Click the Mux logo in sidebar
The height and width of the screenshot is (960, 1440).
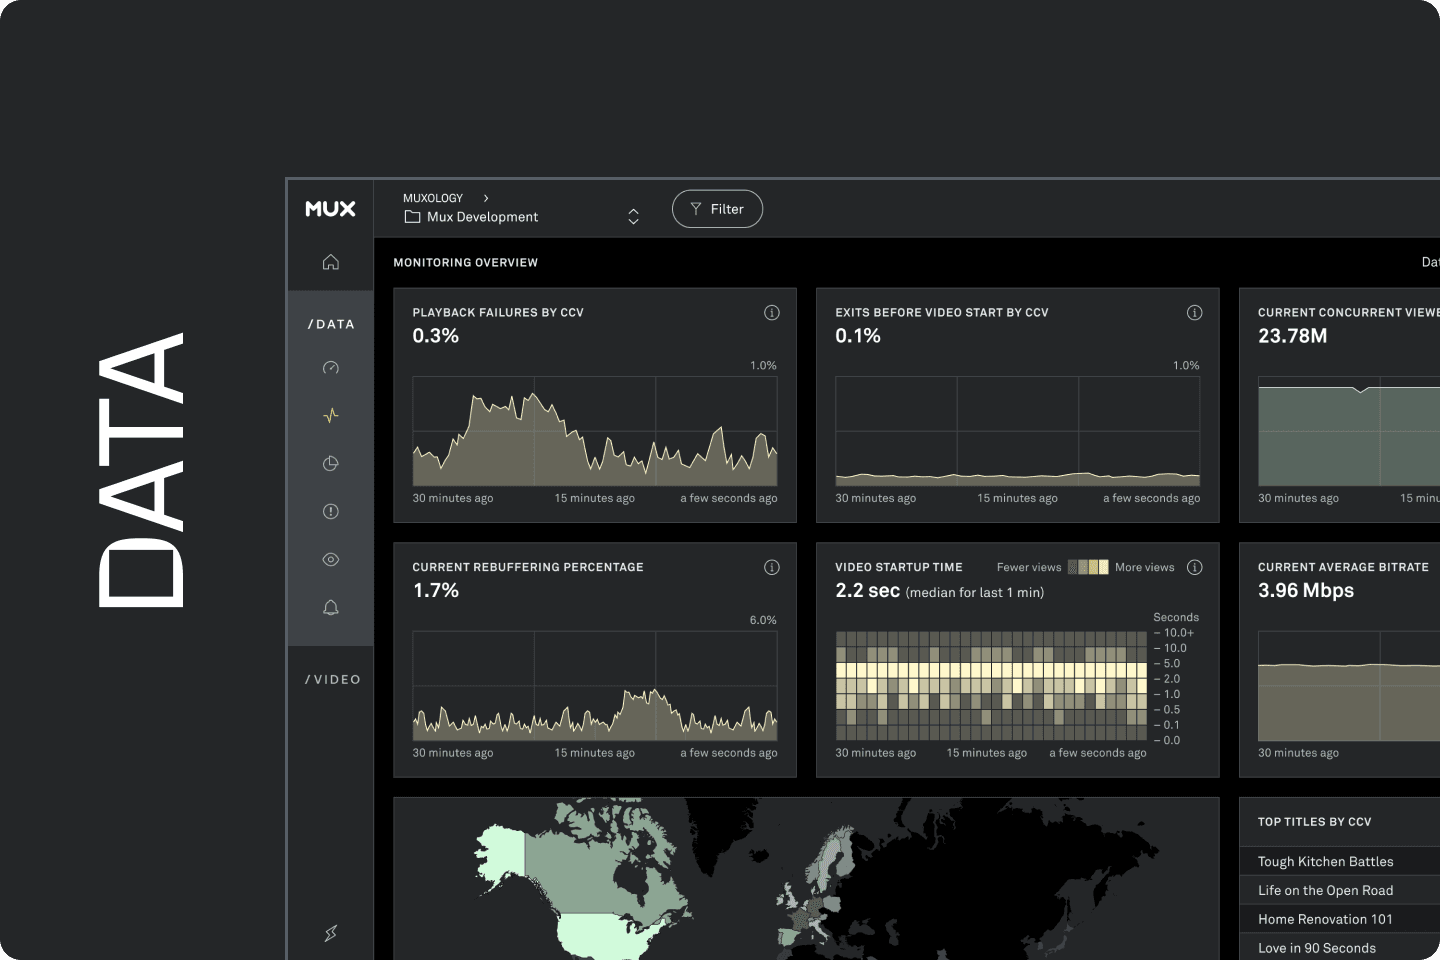[x=330, y=209]
